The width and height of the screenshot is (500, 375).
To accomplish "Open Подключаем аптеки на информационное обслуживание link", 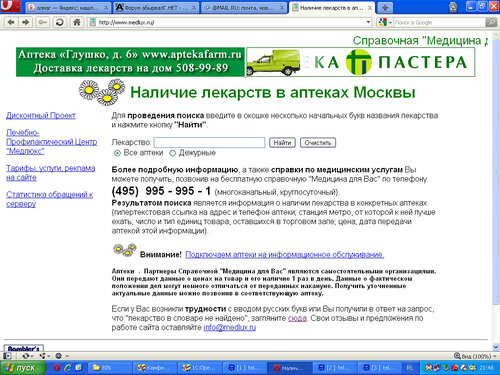I will [x=285, y=255].
